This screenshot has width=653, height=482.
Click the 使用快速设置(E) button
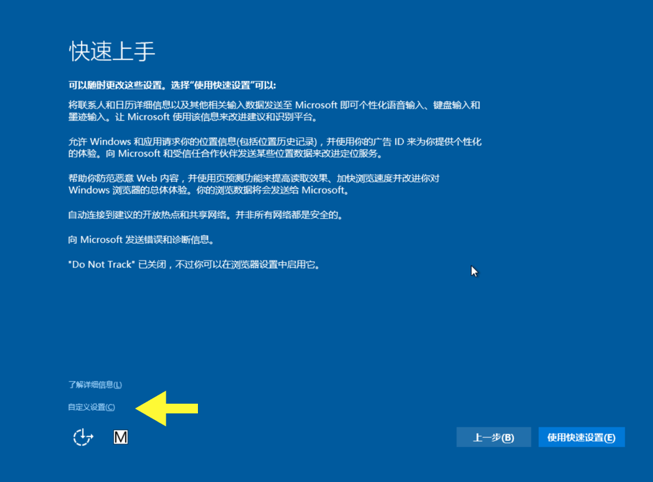click(x=581, y=437)
